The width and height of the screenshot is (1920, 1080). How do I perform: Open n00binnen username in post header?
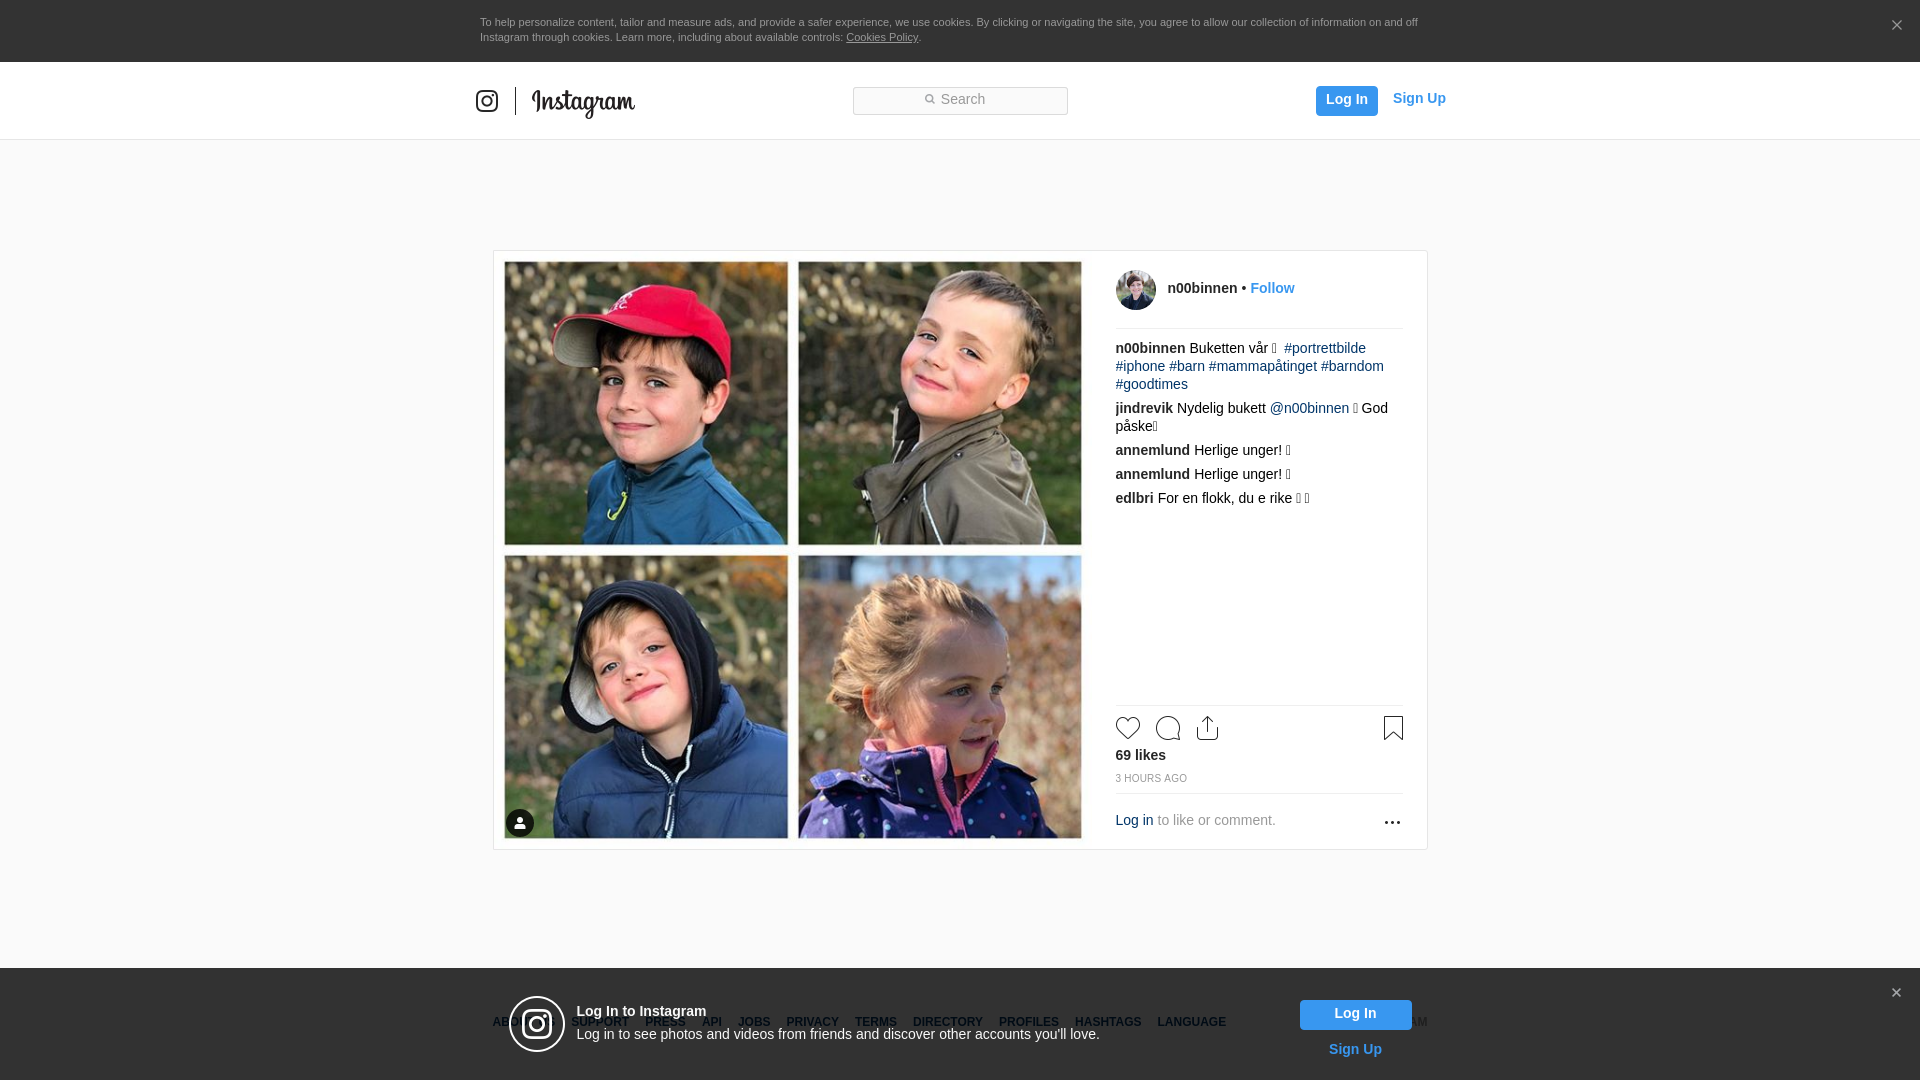coord(1202,288)
